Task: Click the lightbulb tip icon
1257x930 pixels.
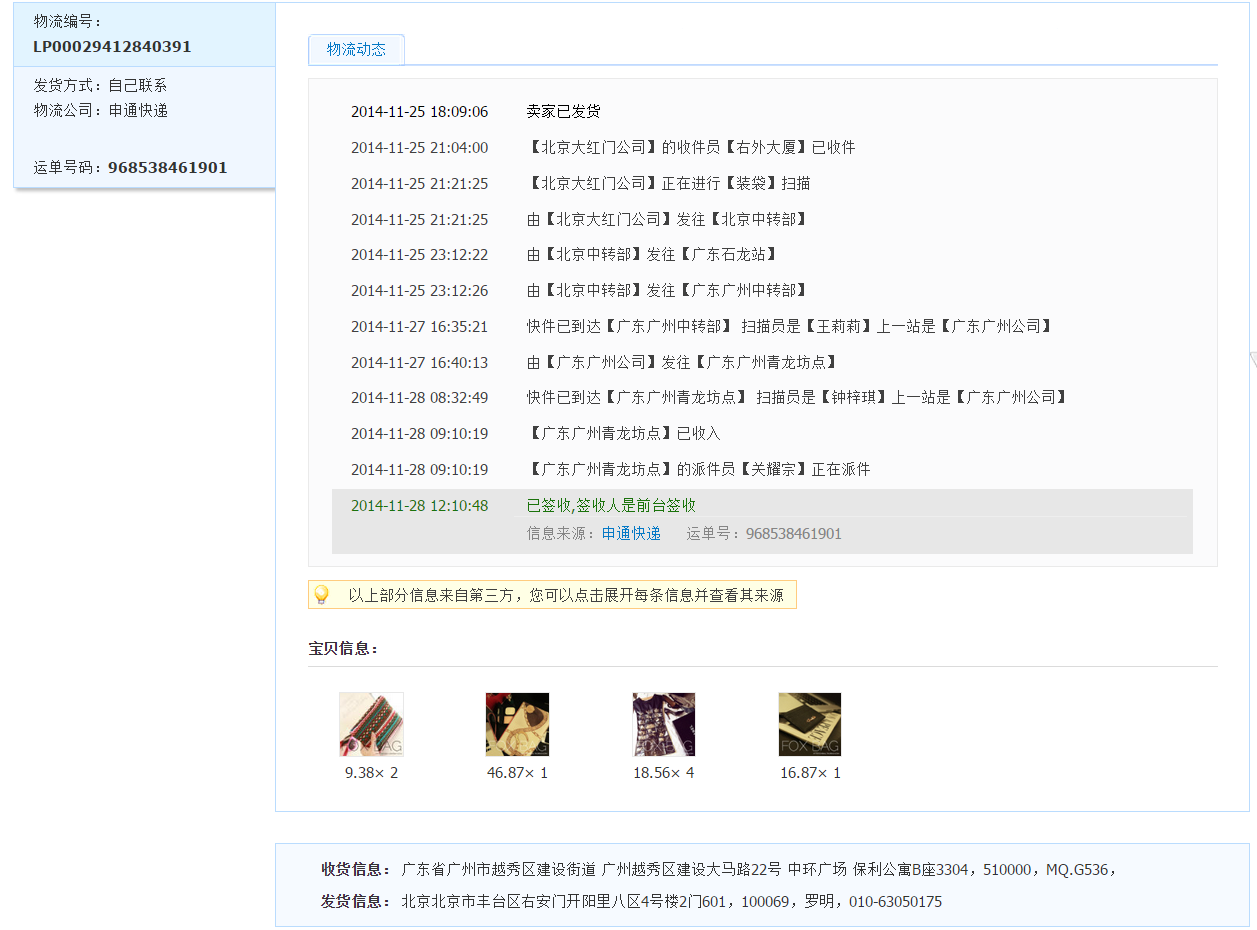Action: pos(321,595)
